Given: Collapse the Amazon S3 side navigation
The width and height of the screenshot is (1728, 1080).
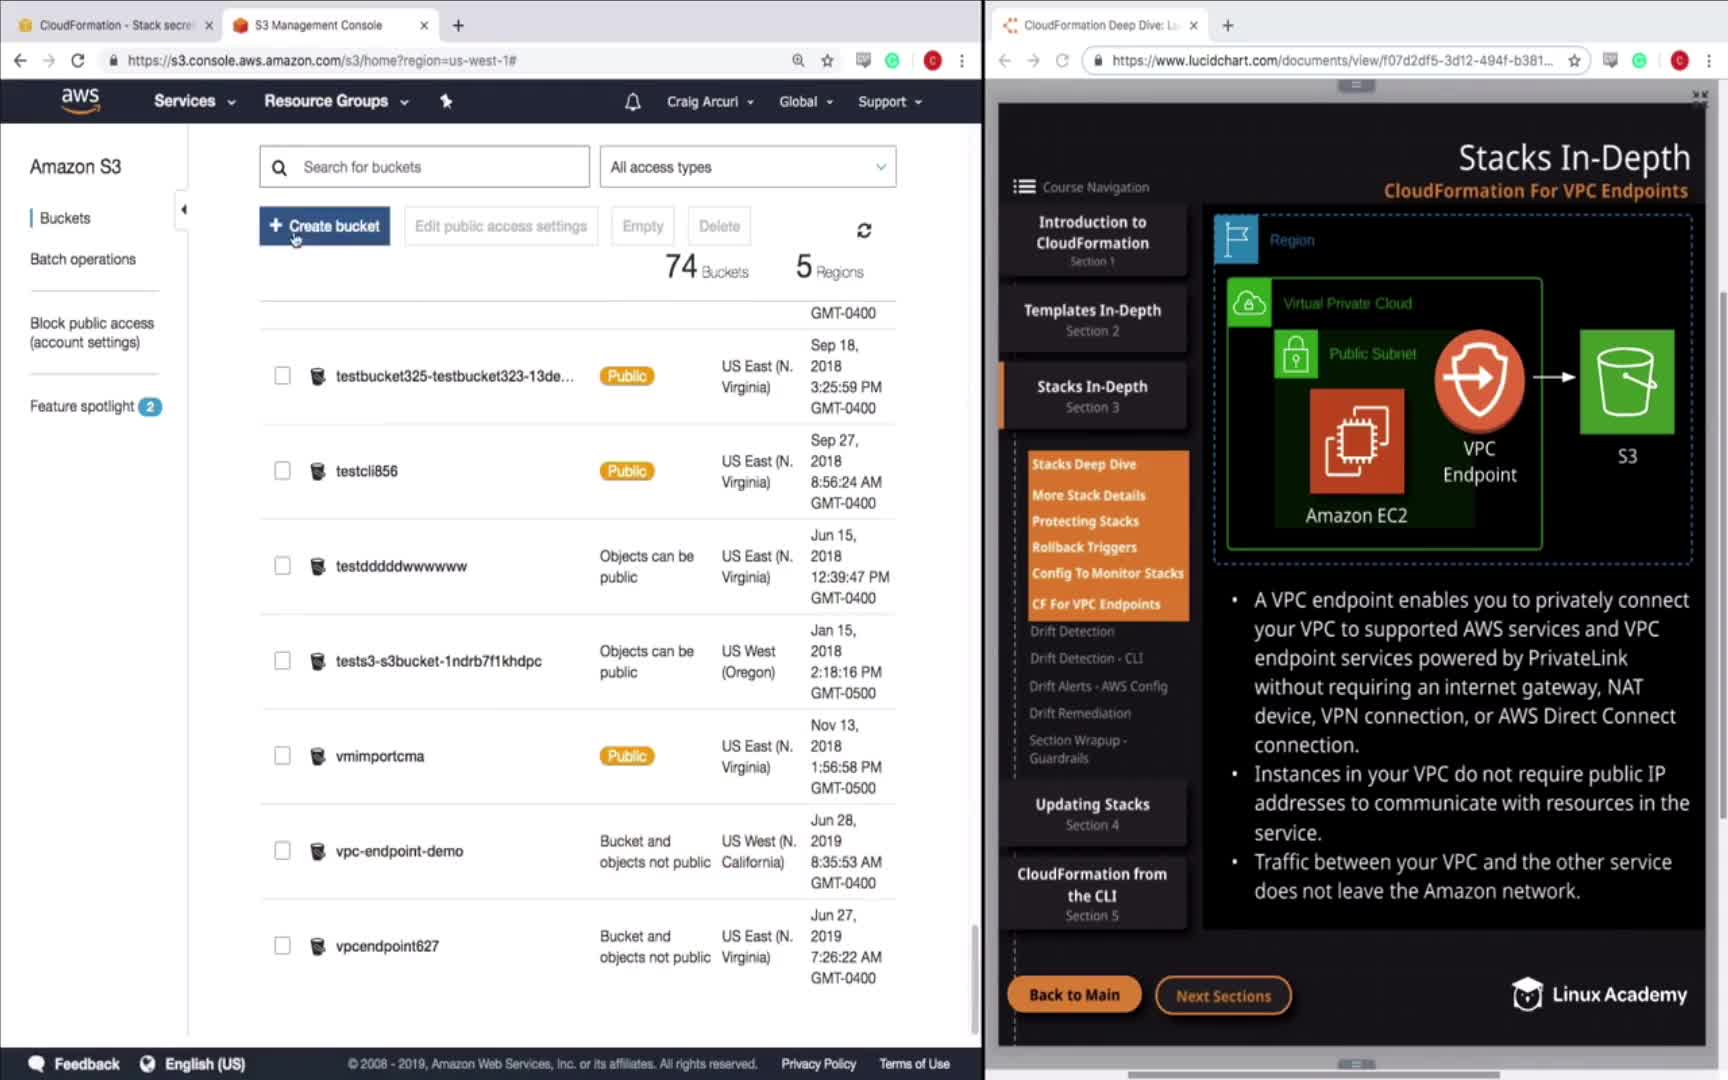Looking at the screenshot, I should coord(183,210).
